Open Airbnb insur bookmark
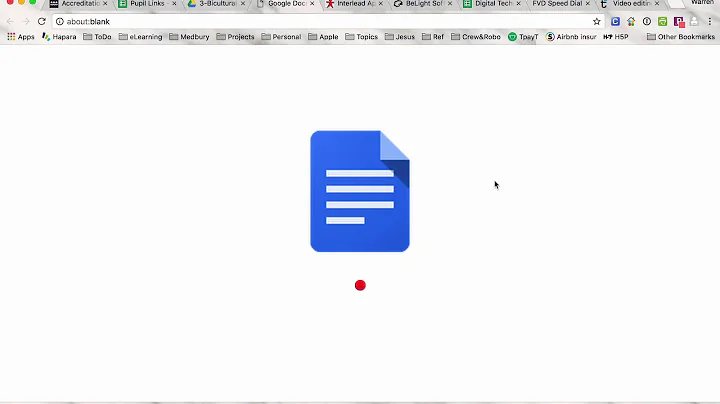The width and height of the screenshot is (720, 404). tap(571, 37)
